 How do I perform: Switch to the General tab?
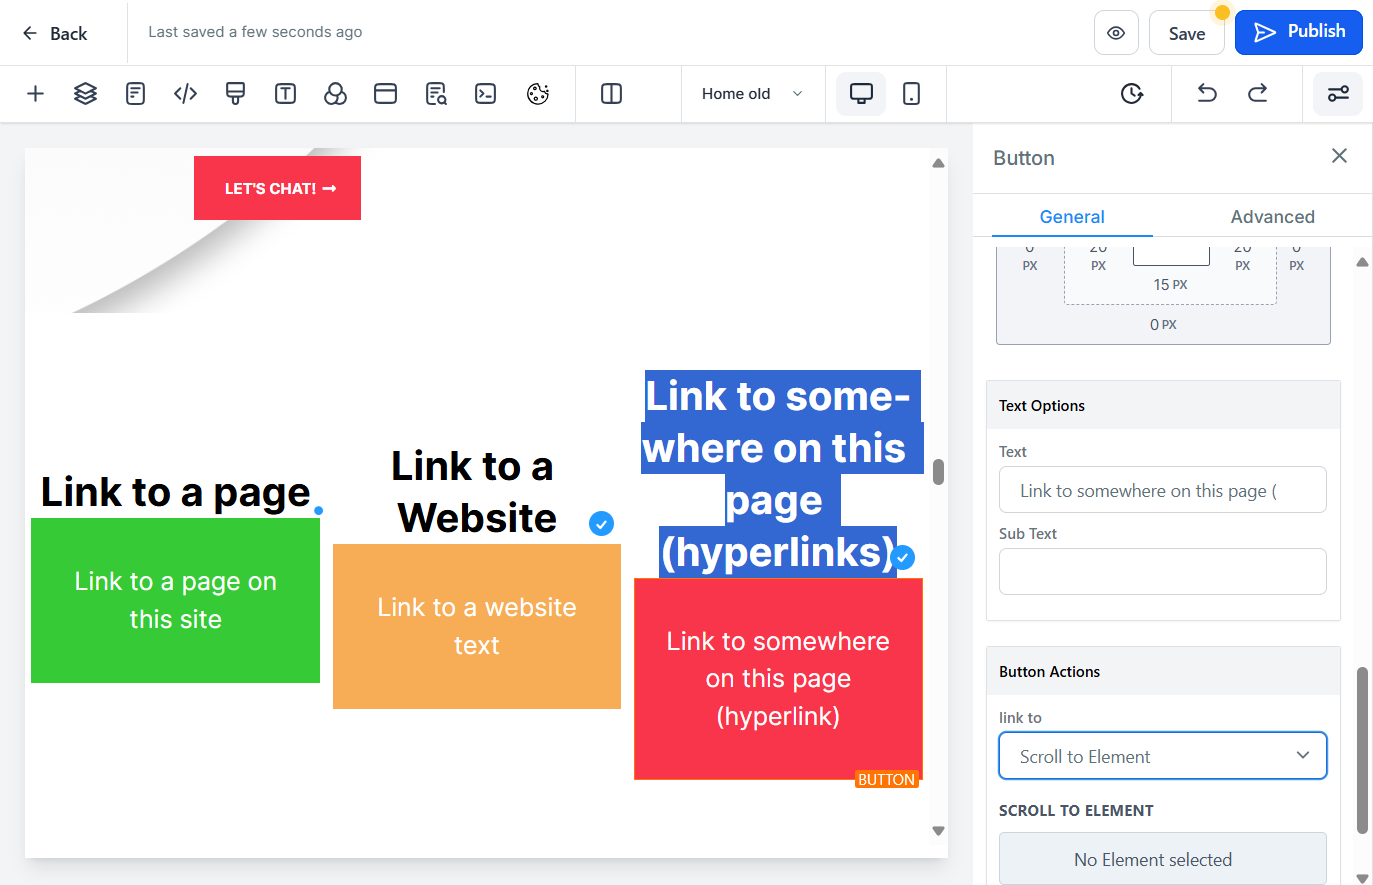coord(1072,217)
